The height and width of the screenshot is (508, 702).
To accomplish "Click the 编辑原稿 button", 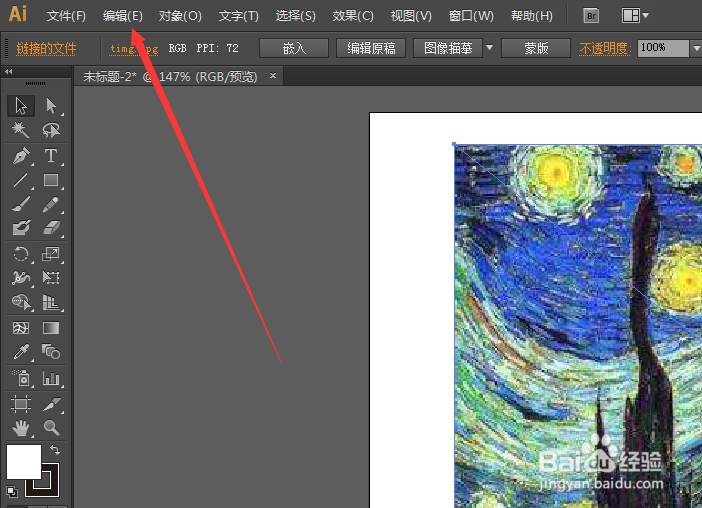I will [371, 48].
